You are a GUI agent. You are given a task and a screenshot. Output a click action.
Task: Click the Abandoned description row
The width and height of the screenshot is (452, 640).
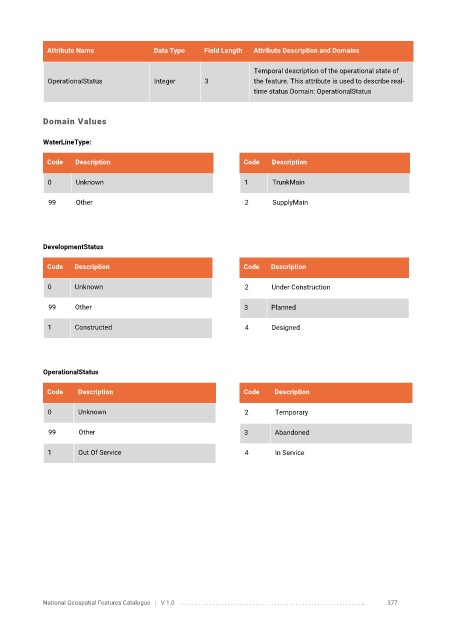(326, 433)
